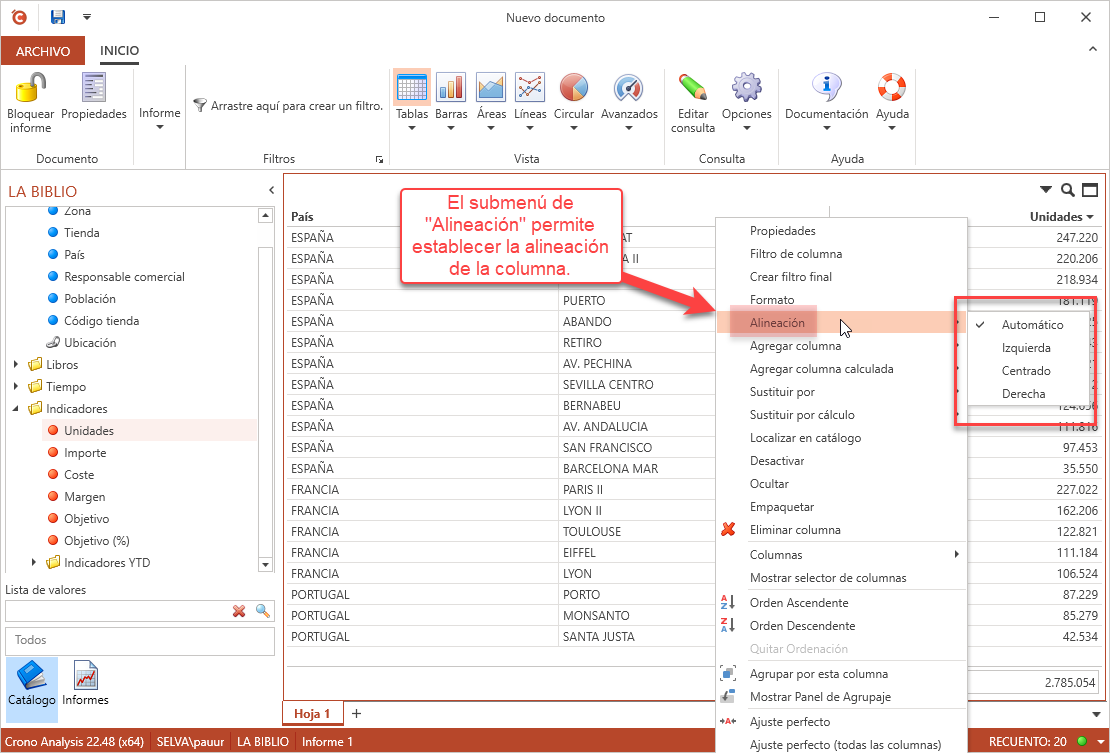Screen dimensions: 1110x753
Task: Open the Documentación info icon
Action: click(826, 88)
